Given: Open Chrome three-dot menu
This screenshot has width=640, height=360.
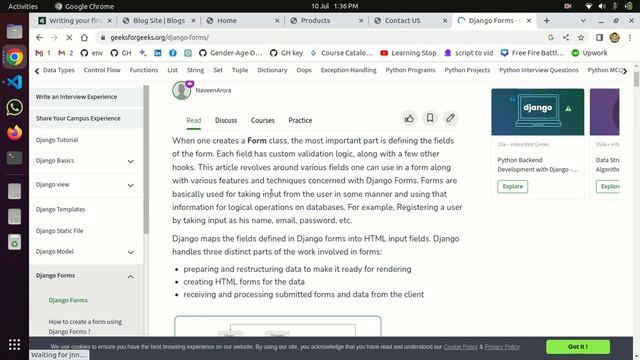Looking at the screenshot, I should tap(630, 38).
